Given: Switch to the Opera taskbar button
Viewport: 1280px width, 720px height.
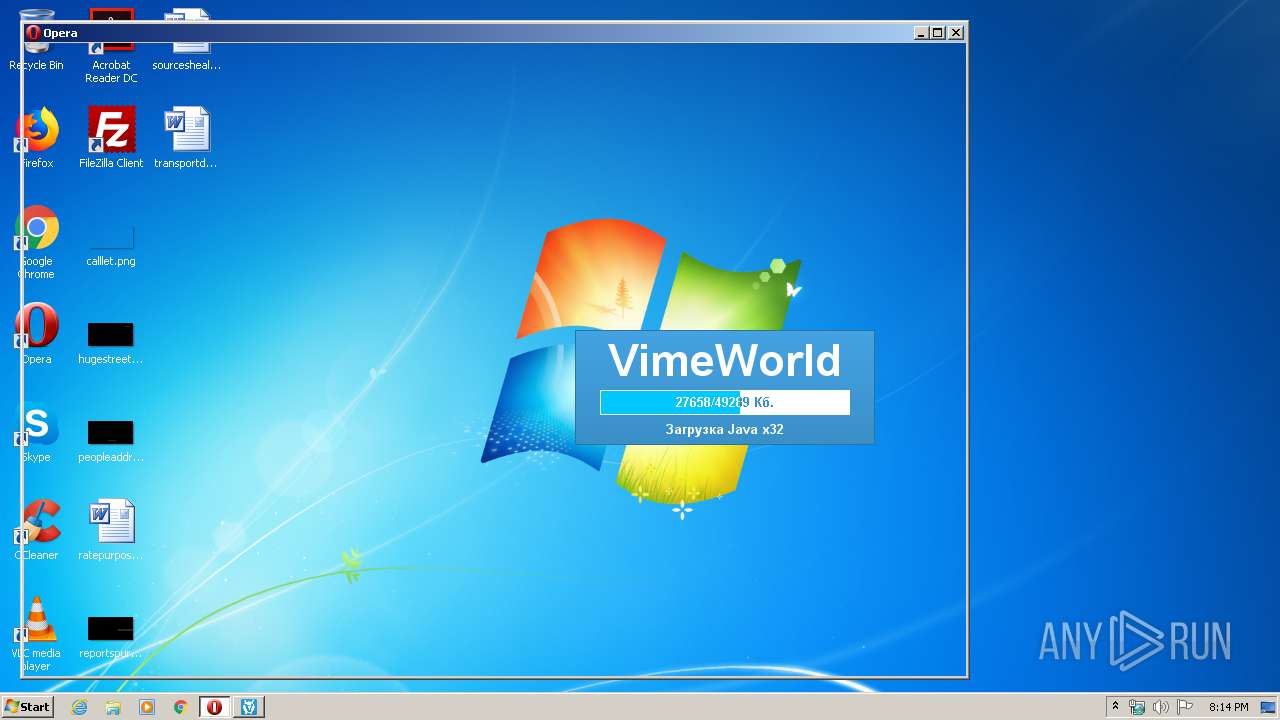Looking at the screenshot, I should tap(214, 707).
